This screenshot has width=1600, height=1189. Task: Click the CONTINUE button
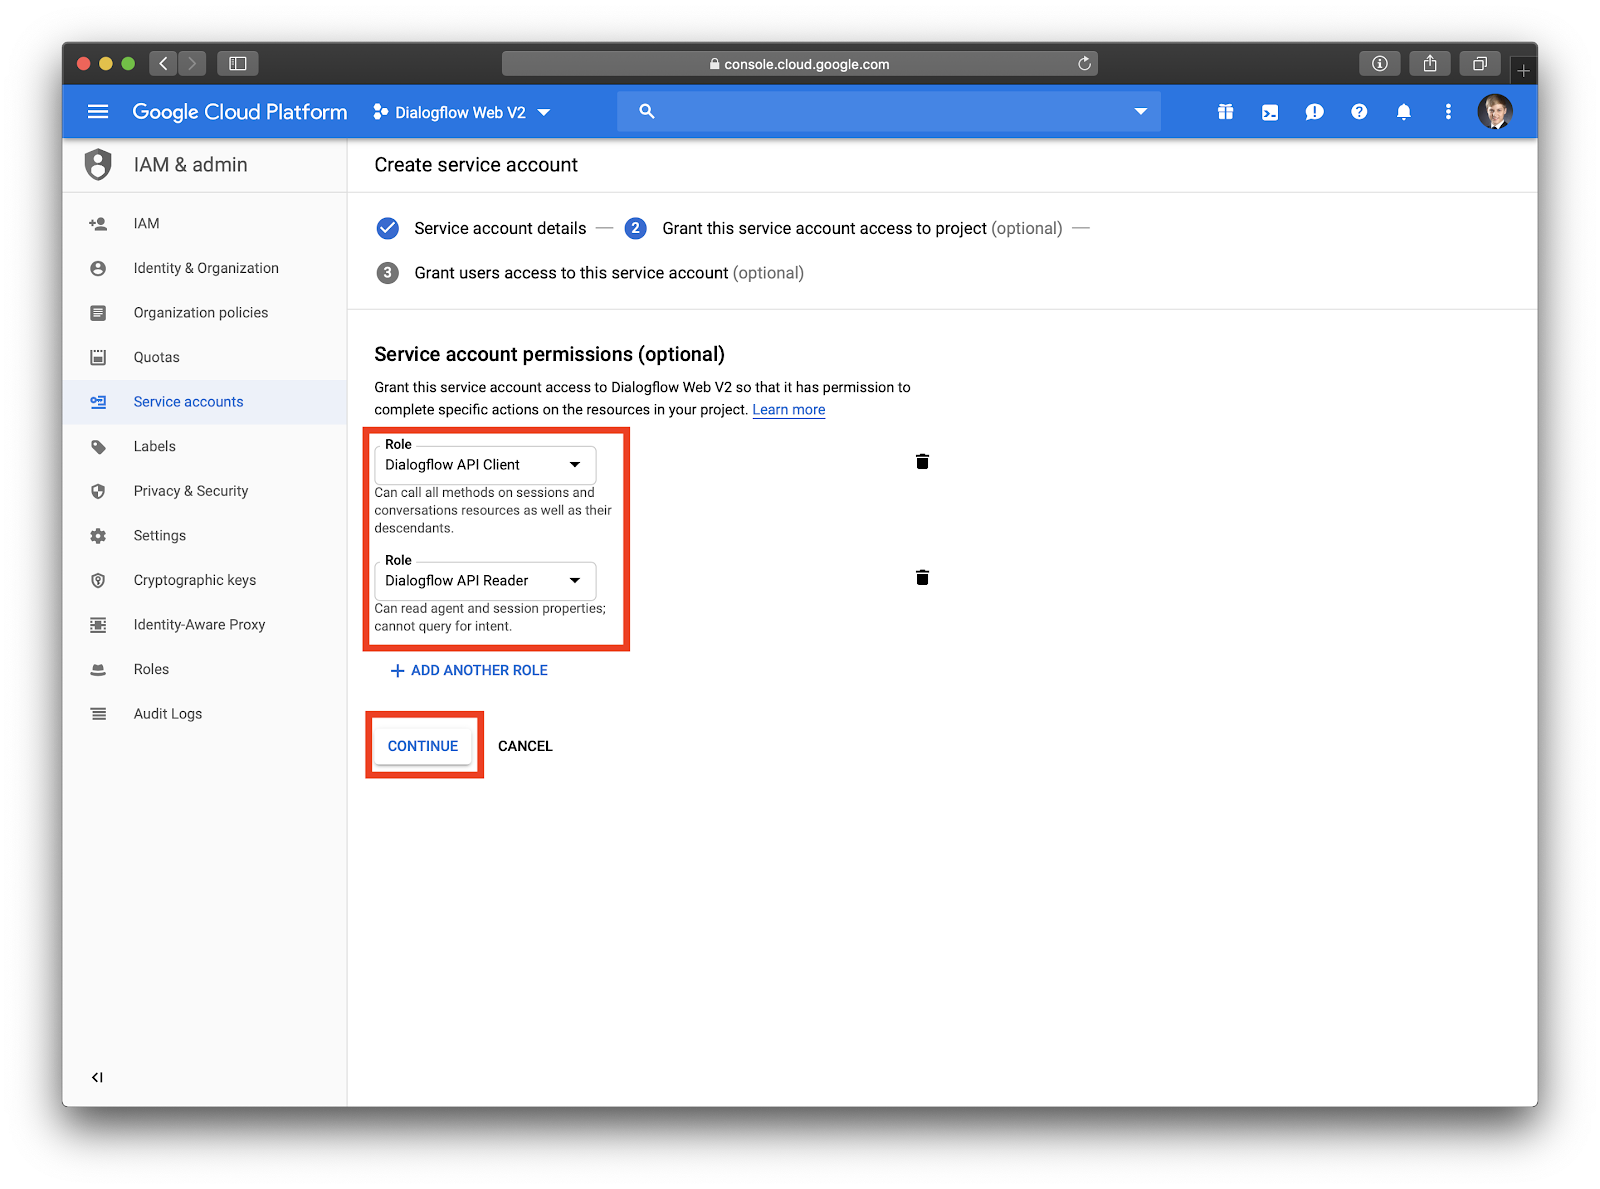click(x=423, y=746)
